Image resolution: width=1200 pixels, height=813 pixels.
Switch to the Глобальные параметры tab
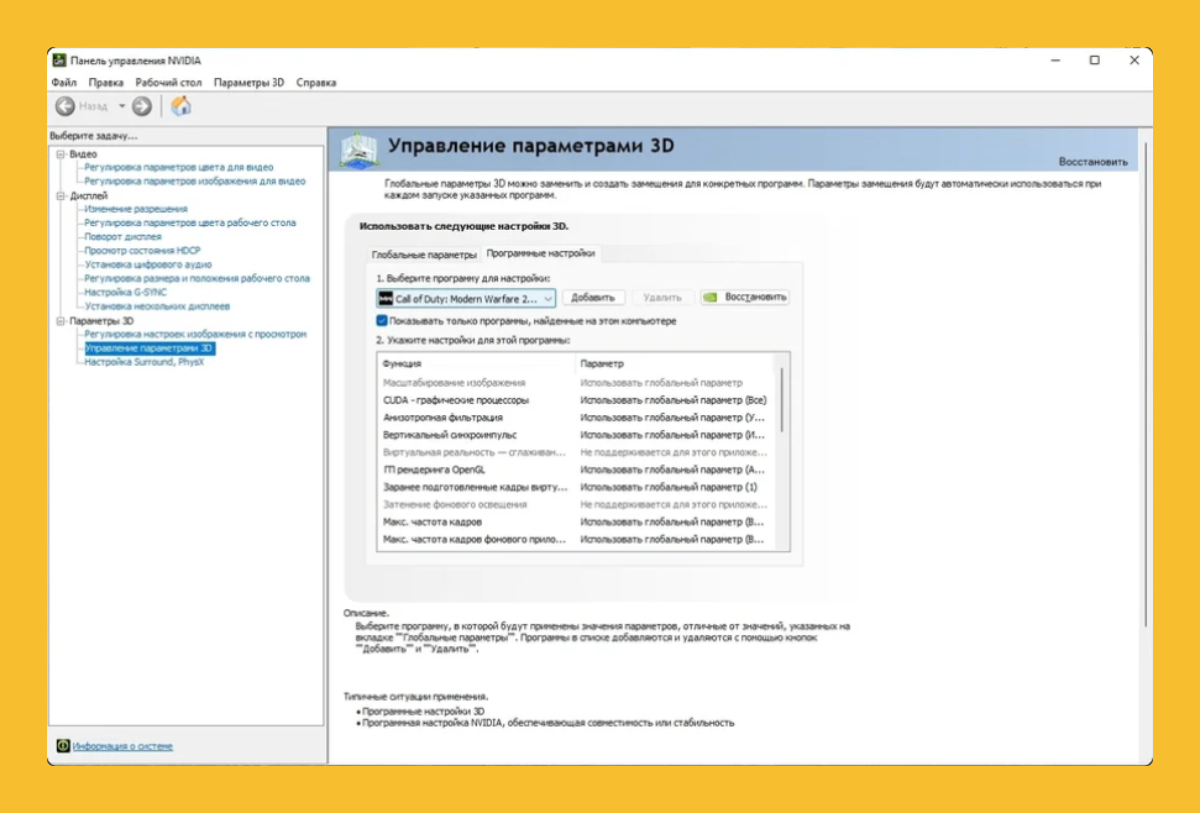click(424, 254)
